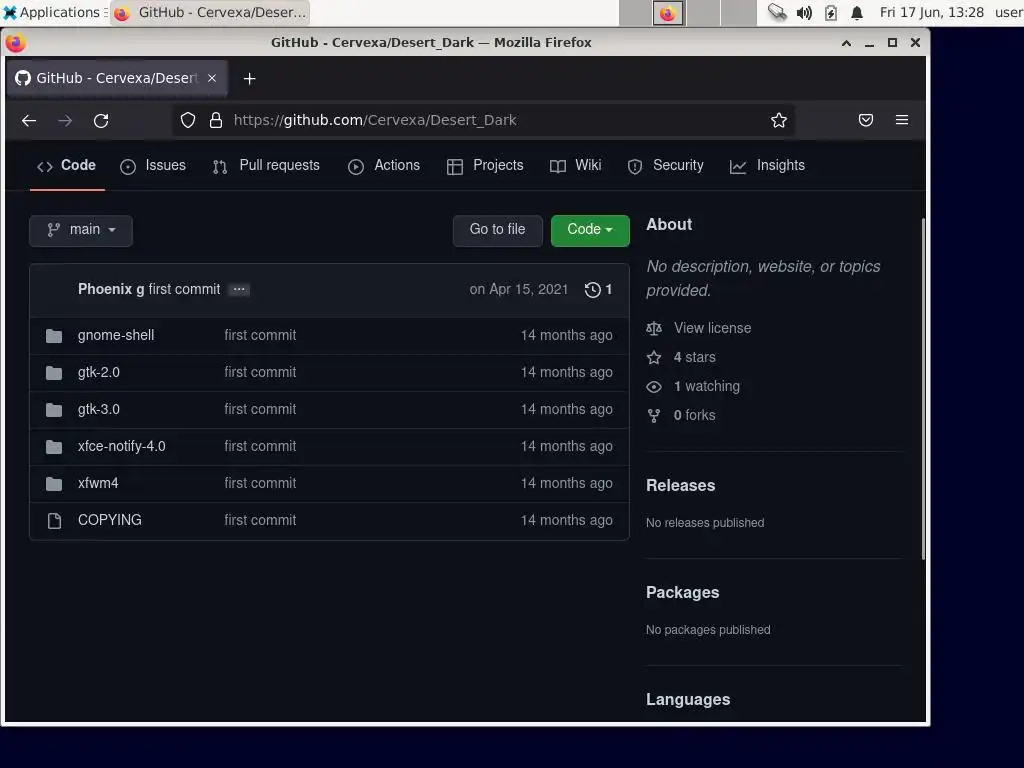Open the Issues tab
This screenshot has width=1024, height=768.
pos(153,166)
